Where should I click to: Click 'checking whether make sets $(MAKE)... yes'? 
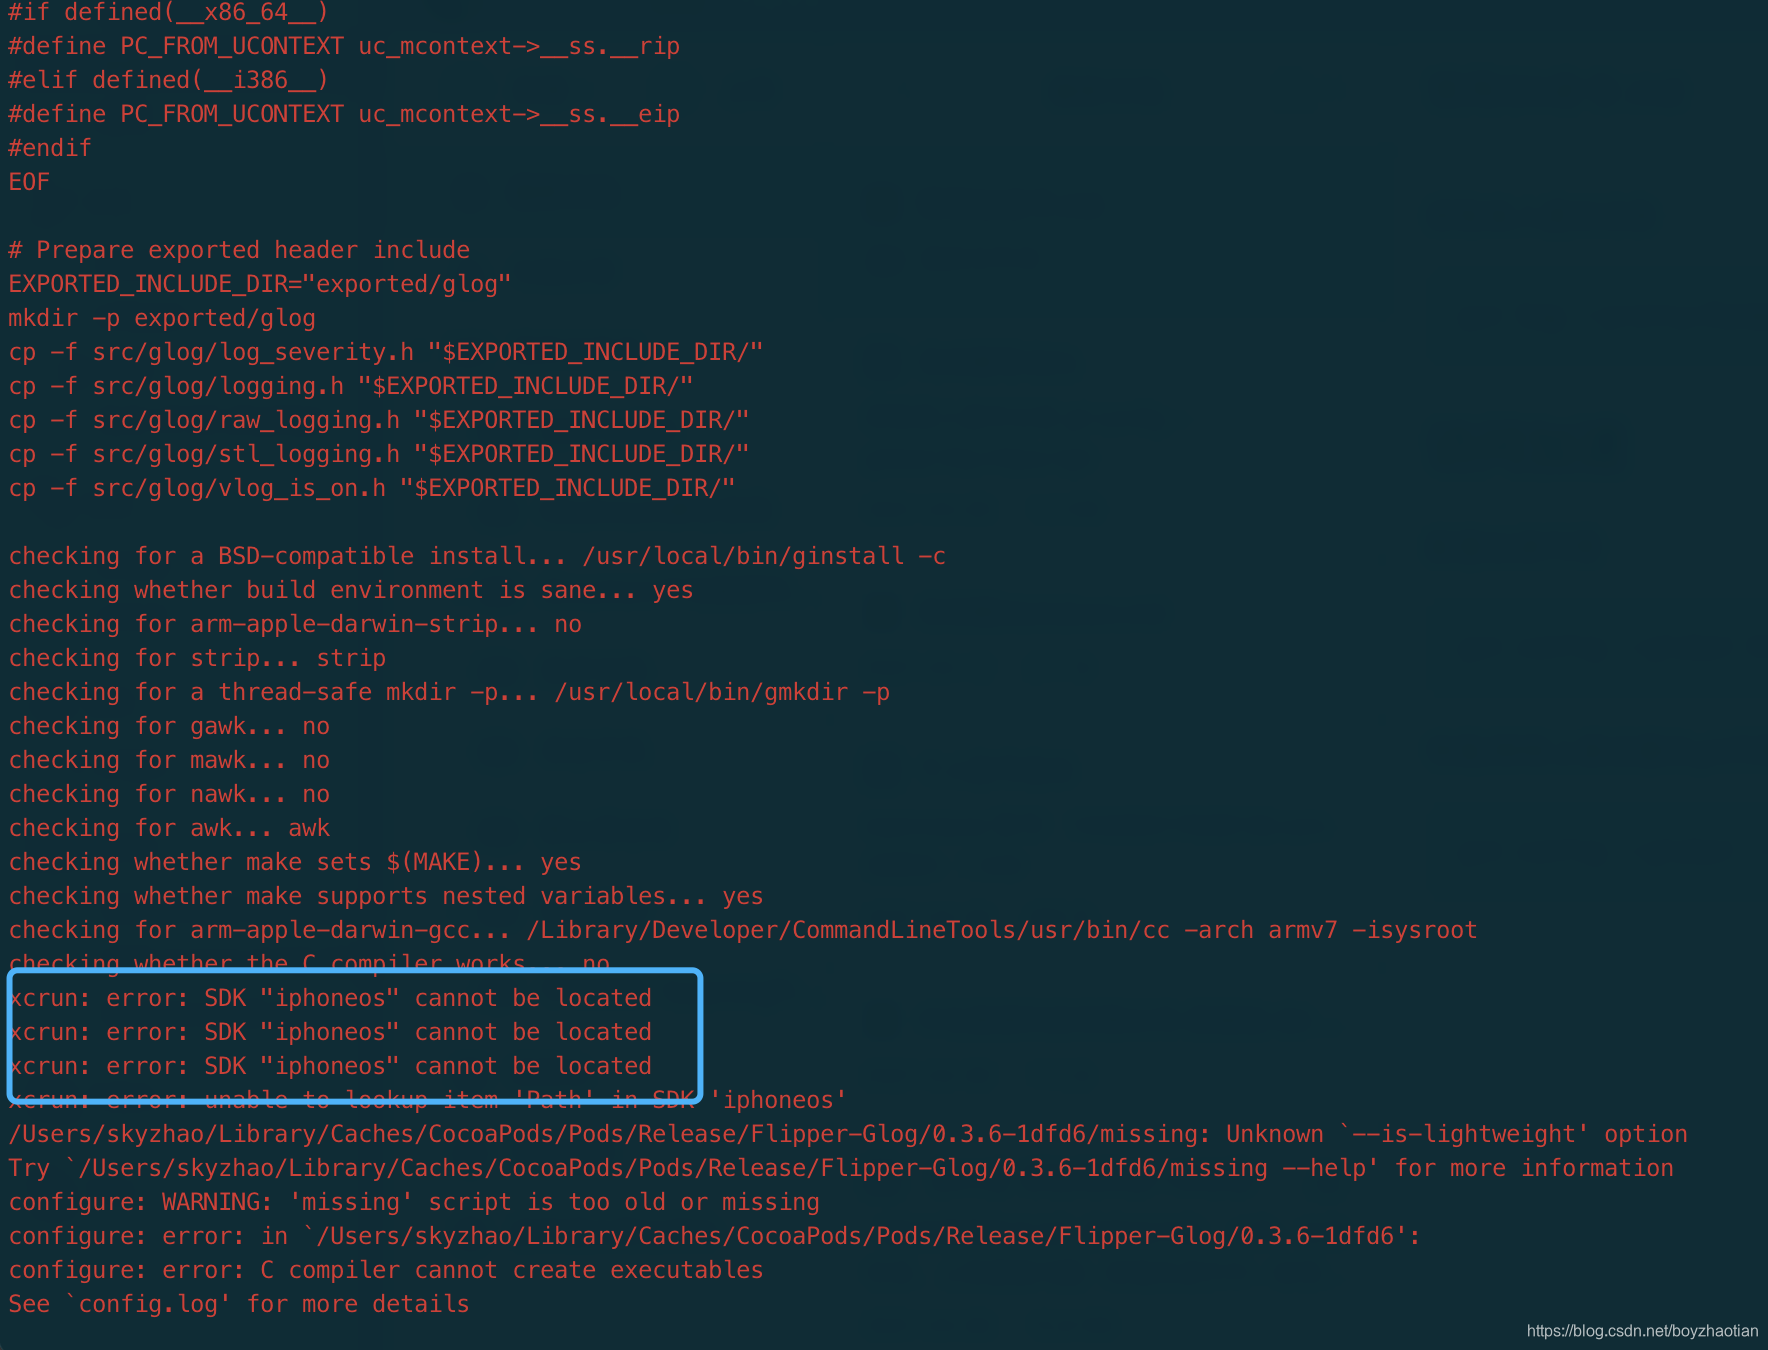[295, 862]
